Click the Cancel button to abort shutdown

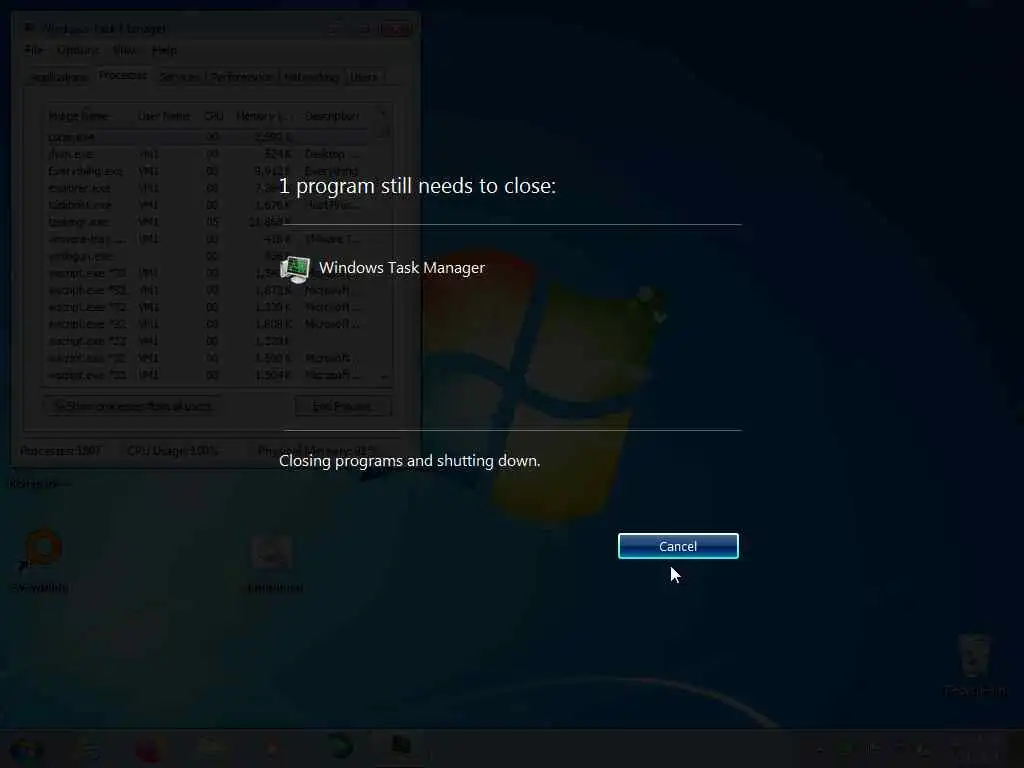[678, 546]
